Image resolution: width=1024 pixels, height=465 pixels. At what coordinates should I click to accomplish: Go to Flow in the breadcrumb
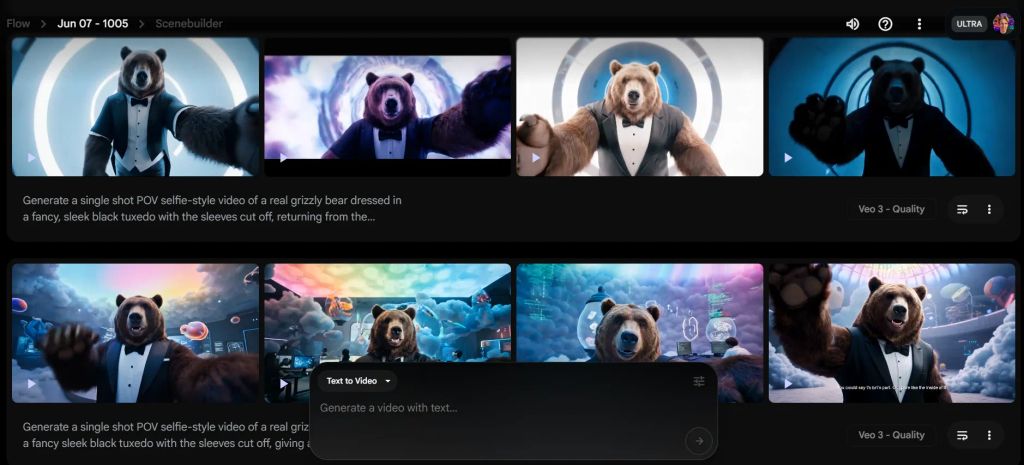click(18, 24)
